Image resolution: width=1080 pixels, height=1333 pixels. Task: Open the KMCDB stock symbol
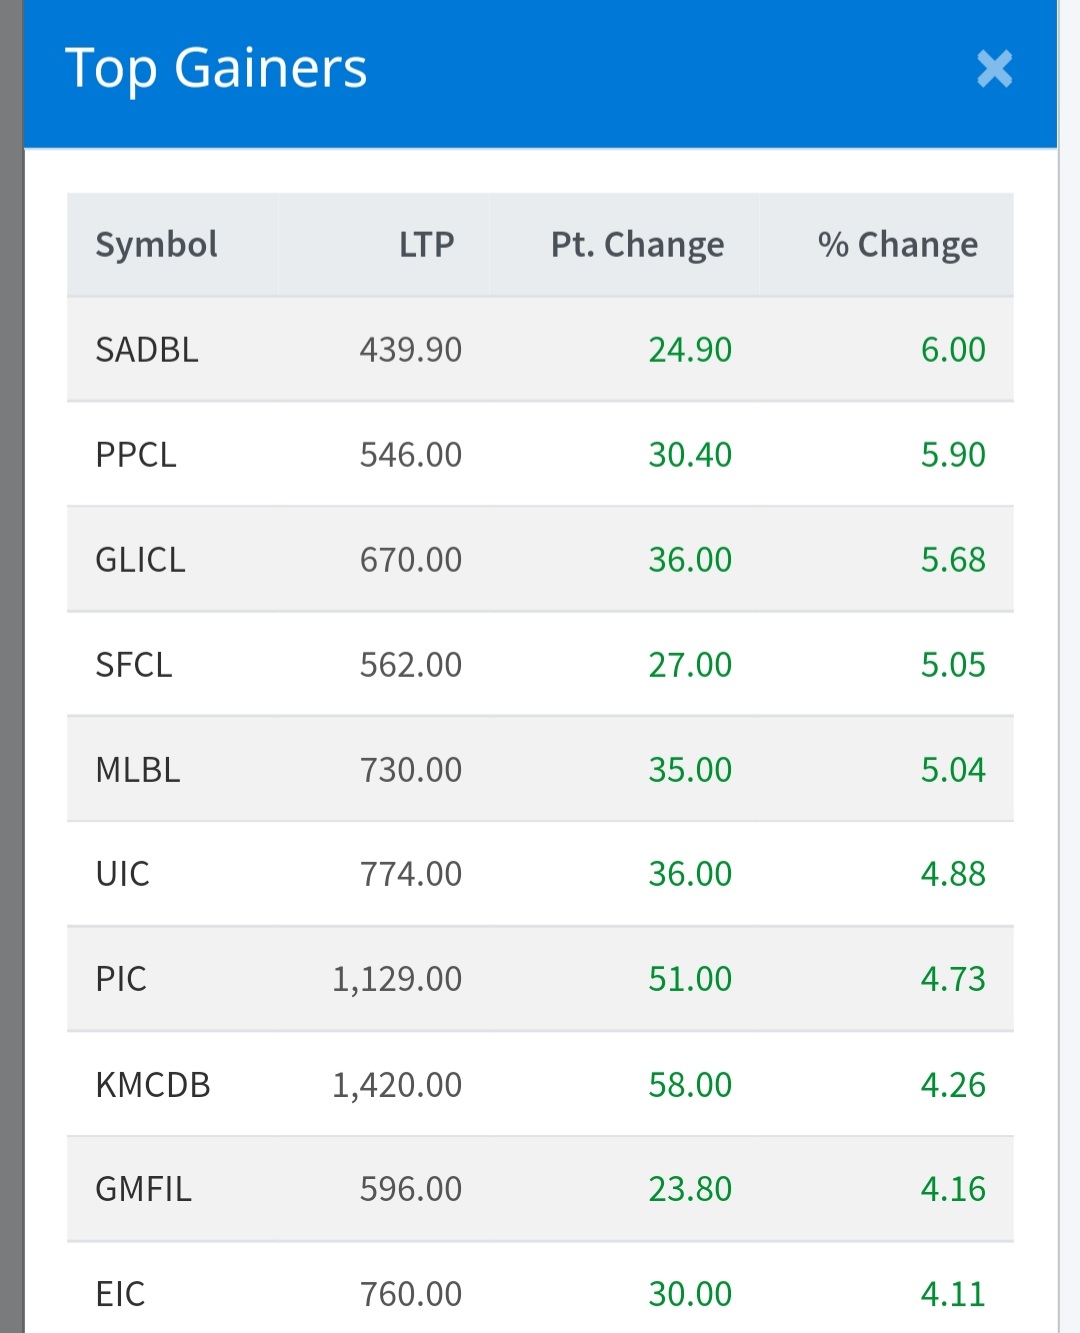tap(153, 1085)
